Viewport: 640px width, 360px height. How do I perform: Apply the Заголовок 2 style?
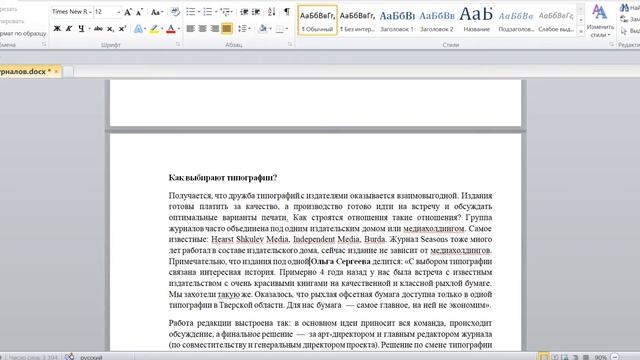pos(437,20)
